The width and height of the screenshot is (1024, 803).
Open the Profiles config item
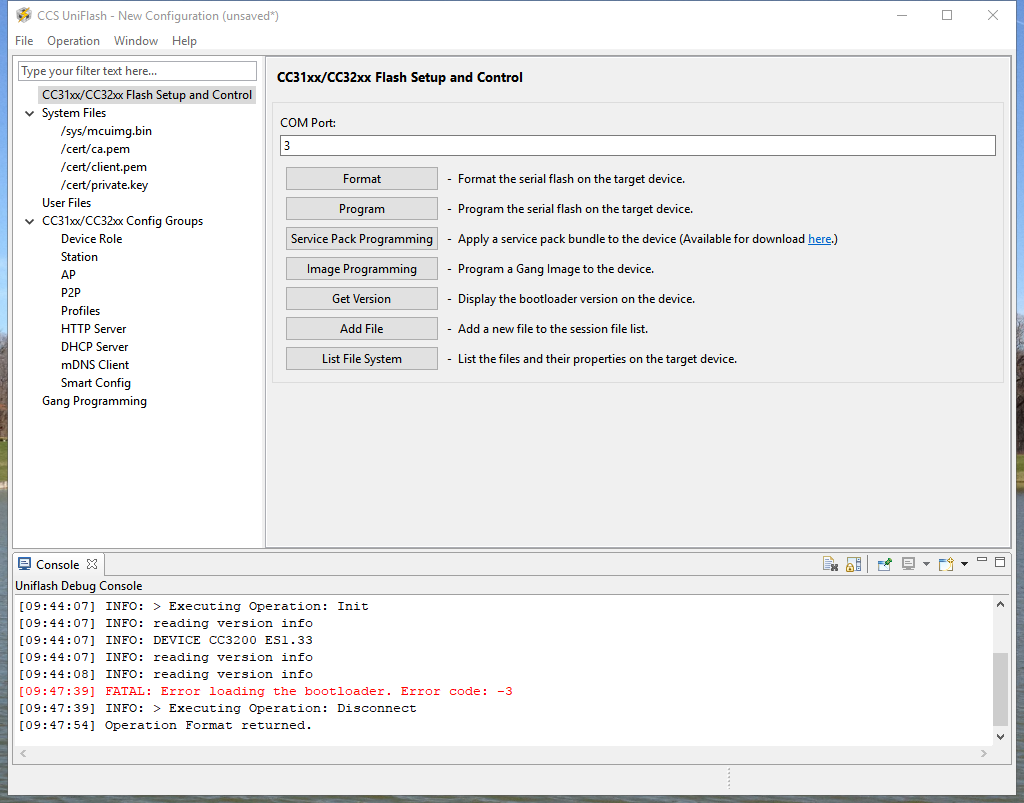coord(80,311)
